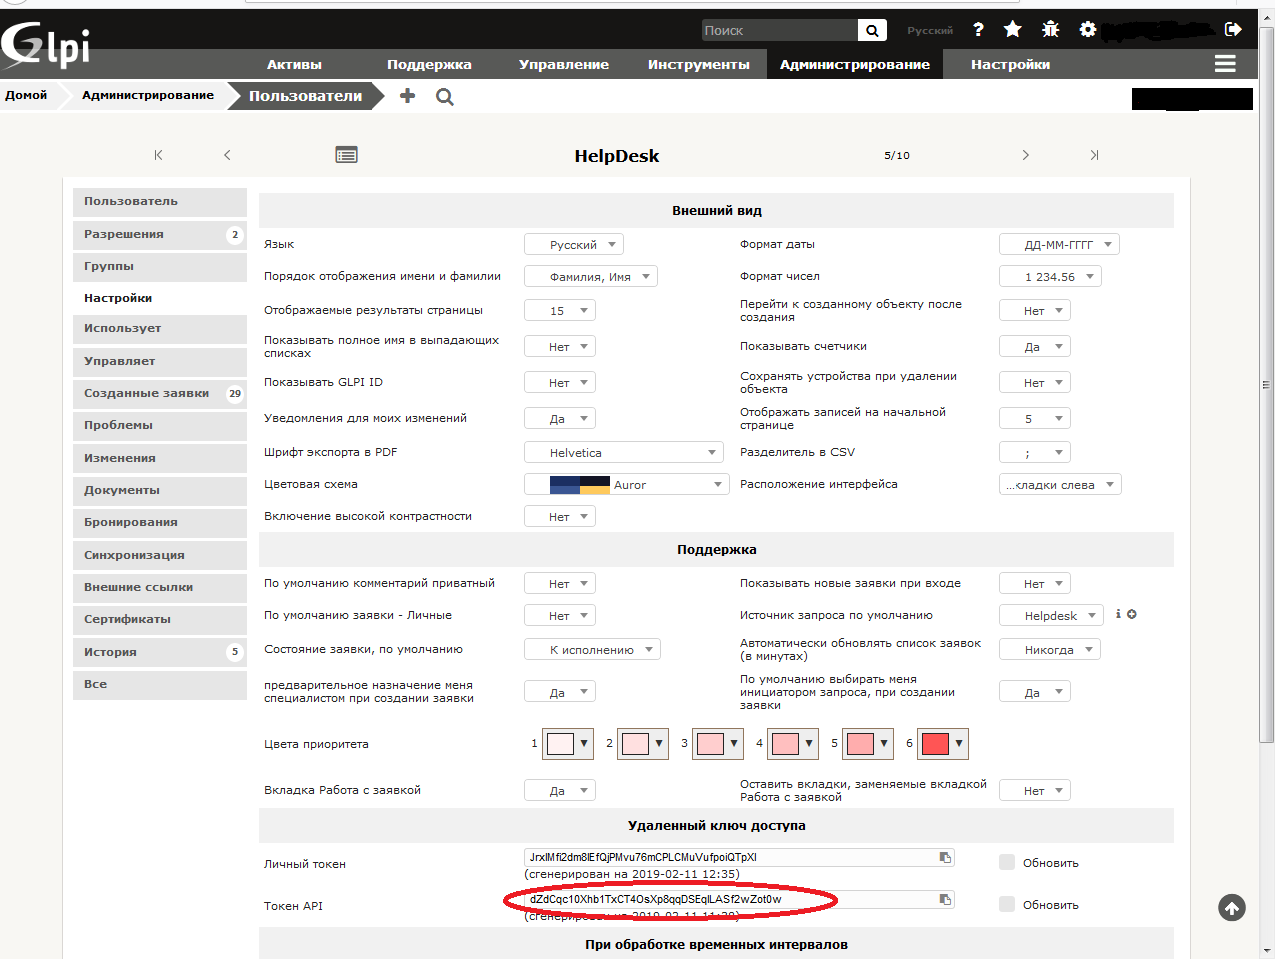Check the Обновить box for Токен API

coord(1007,904)
